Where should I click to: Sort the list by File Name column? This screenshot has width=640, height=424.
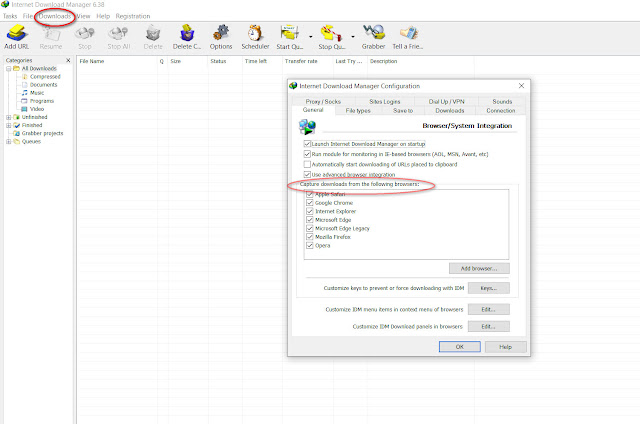point(117,61)
